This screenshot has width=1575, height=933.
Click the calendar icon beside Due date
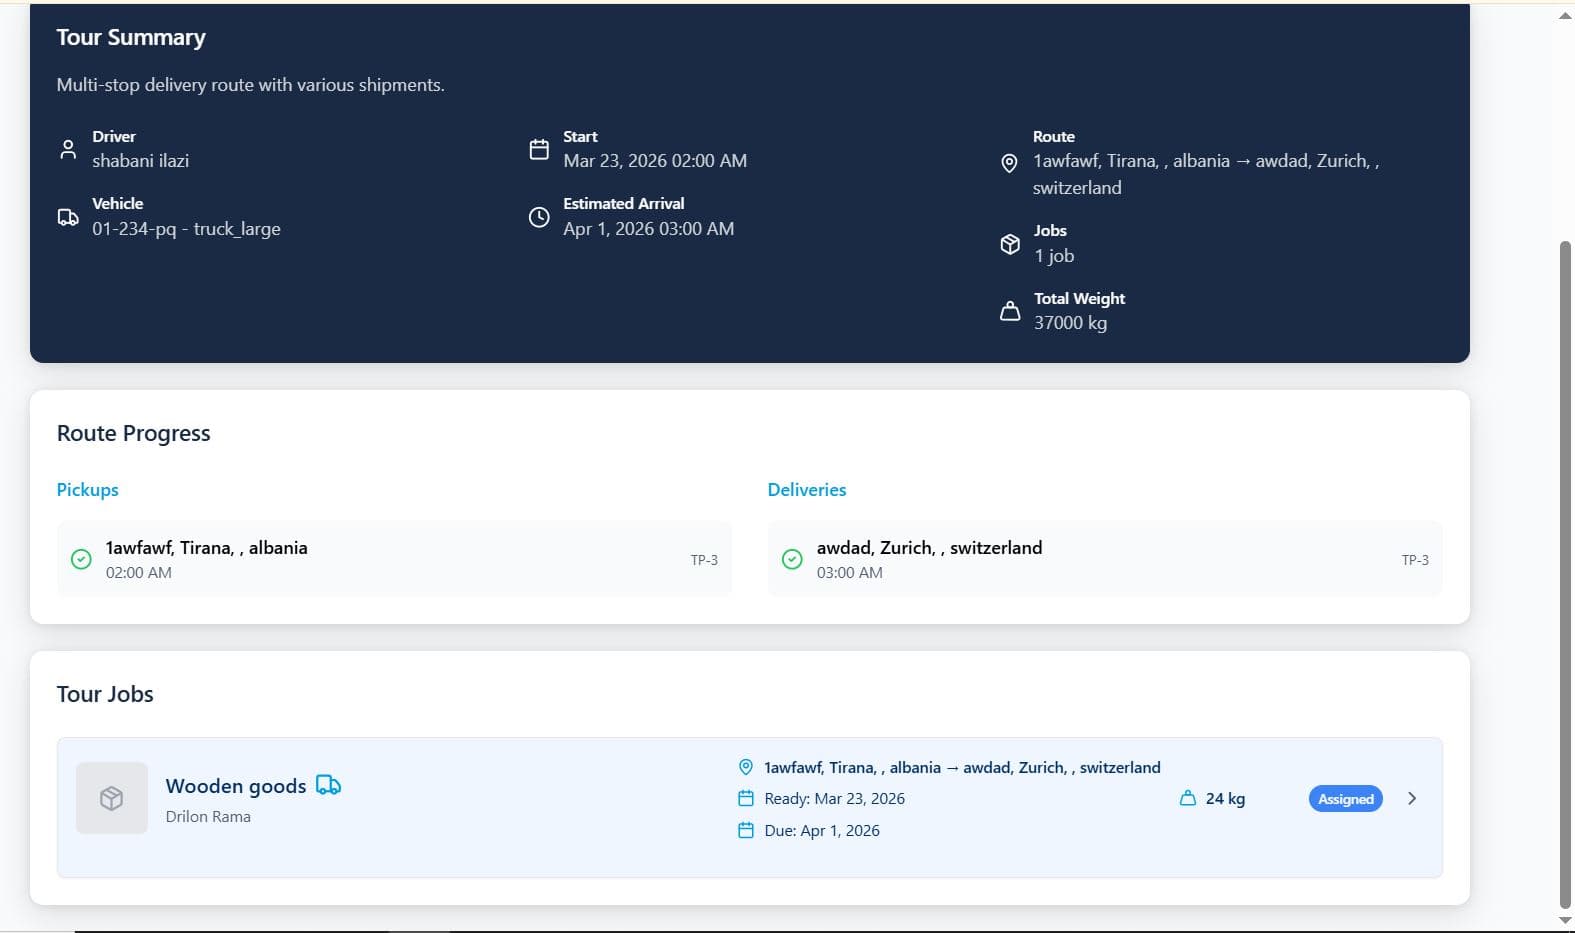(x=745, y=830)
